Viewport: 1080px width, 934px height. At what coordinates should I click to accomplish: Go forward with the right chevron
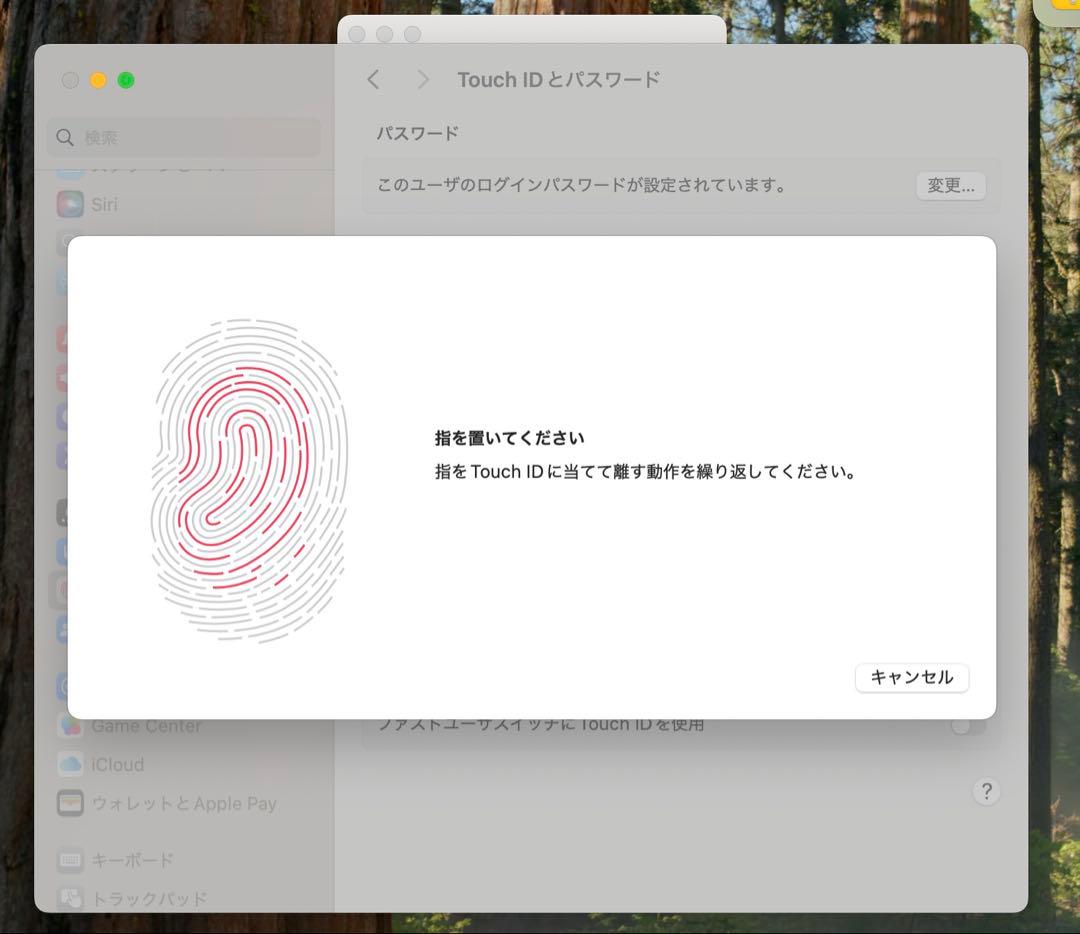tap(423, 80)
